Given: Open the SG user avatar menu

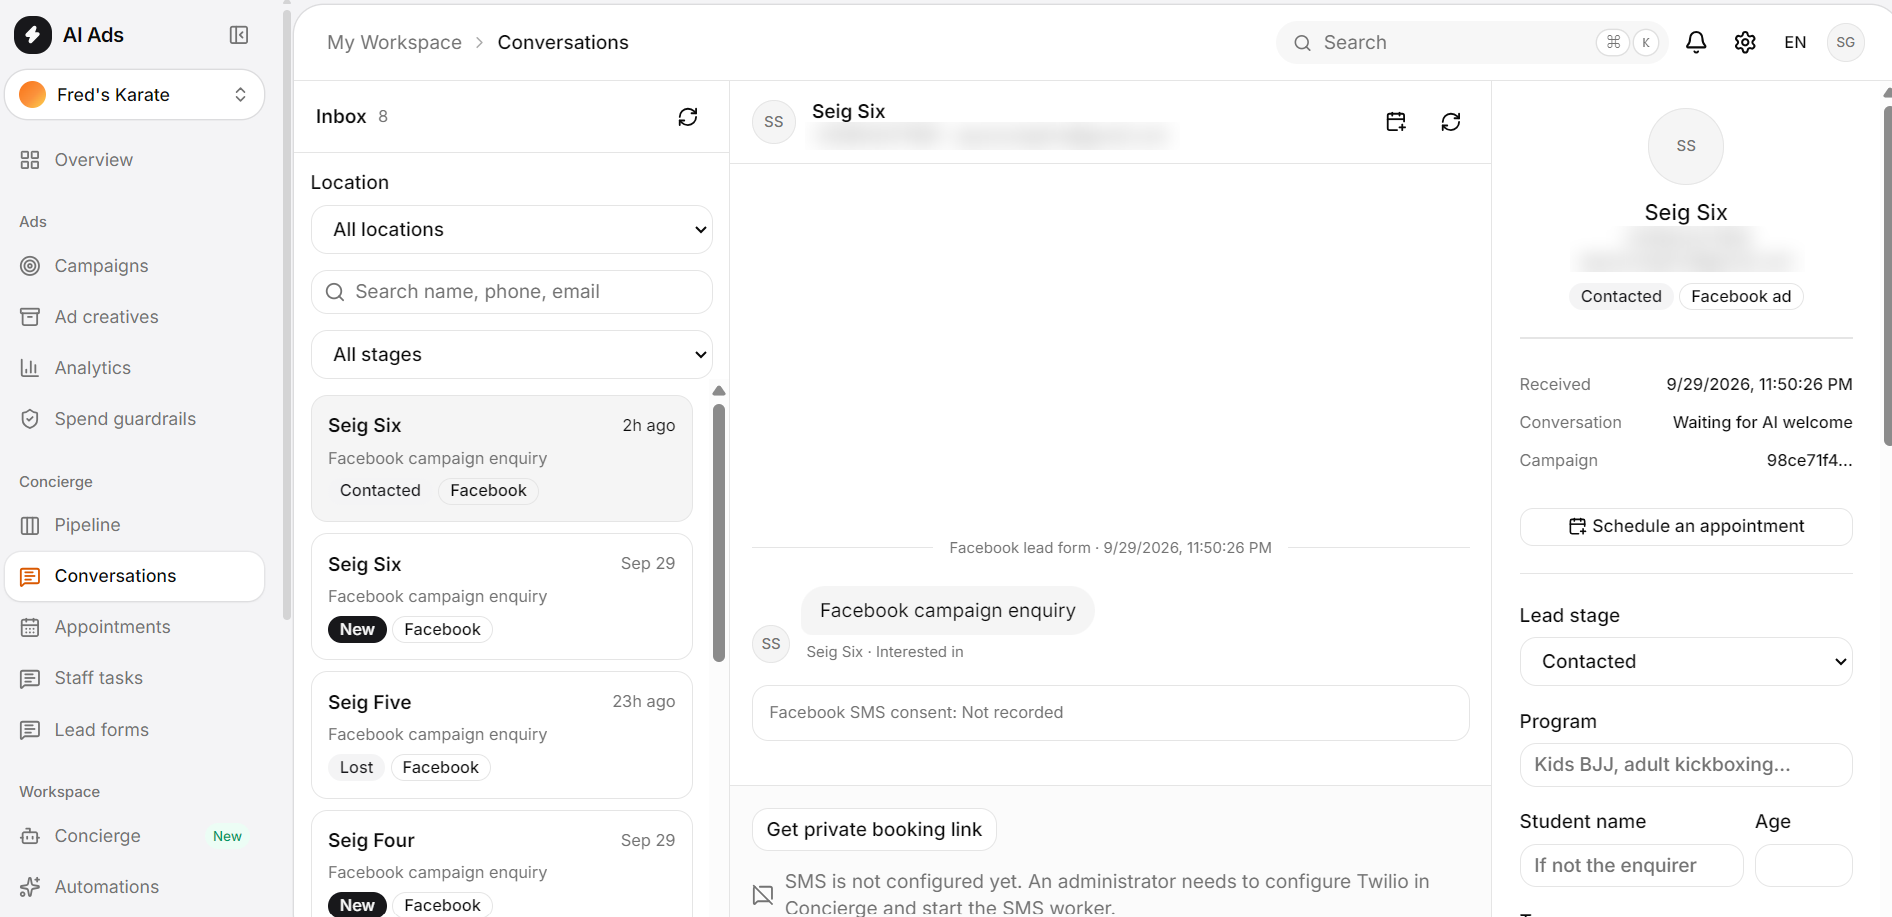Looking at the screenshot, I should pos(1845,42).
